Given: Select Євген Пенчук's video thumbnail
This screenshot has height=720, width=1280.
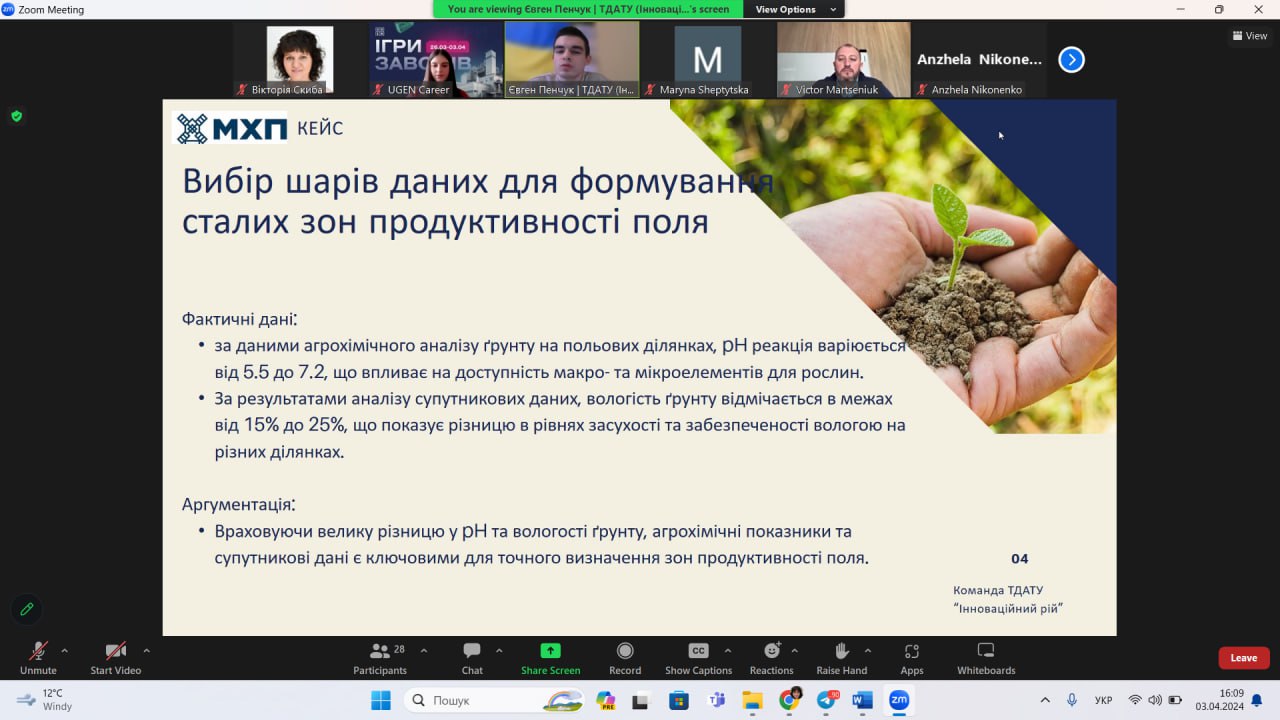Looking at the screenshot, I should pos(572,60).
